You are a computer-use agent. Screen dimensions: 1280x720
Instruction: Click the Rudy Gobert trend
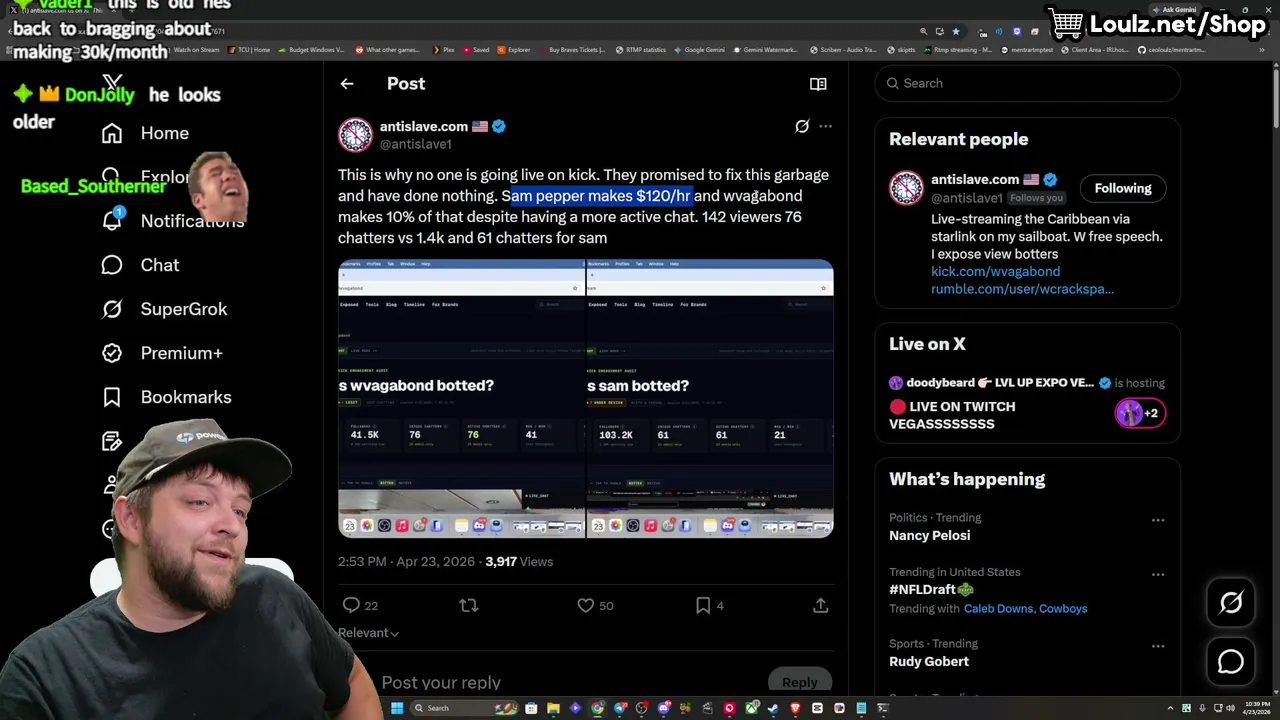coord(929,661)
